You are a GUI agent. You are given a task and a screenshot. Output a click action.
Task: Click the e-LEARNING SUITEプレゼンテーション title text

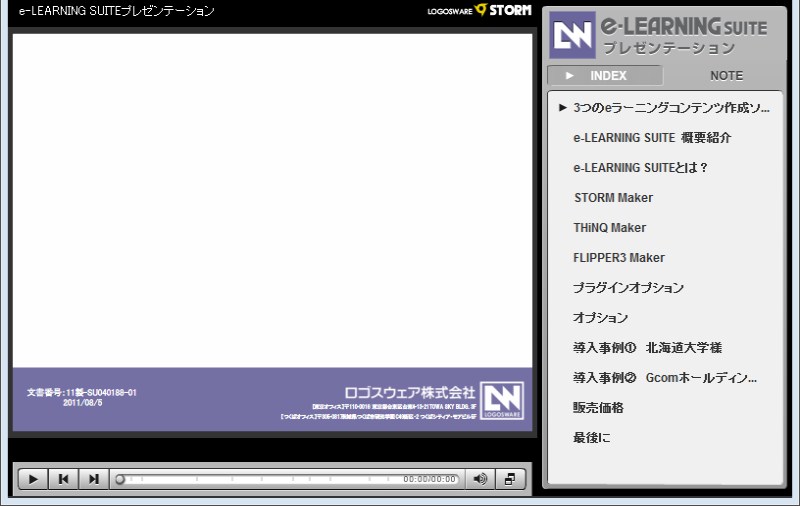116,11
